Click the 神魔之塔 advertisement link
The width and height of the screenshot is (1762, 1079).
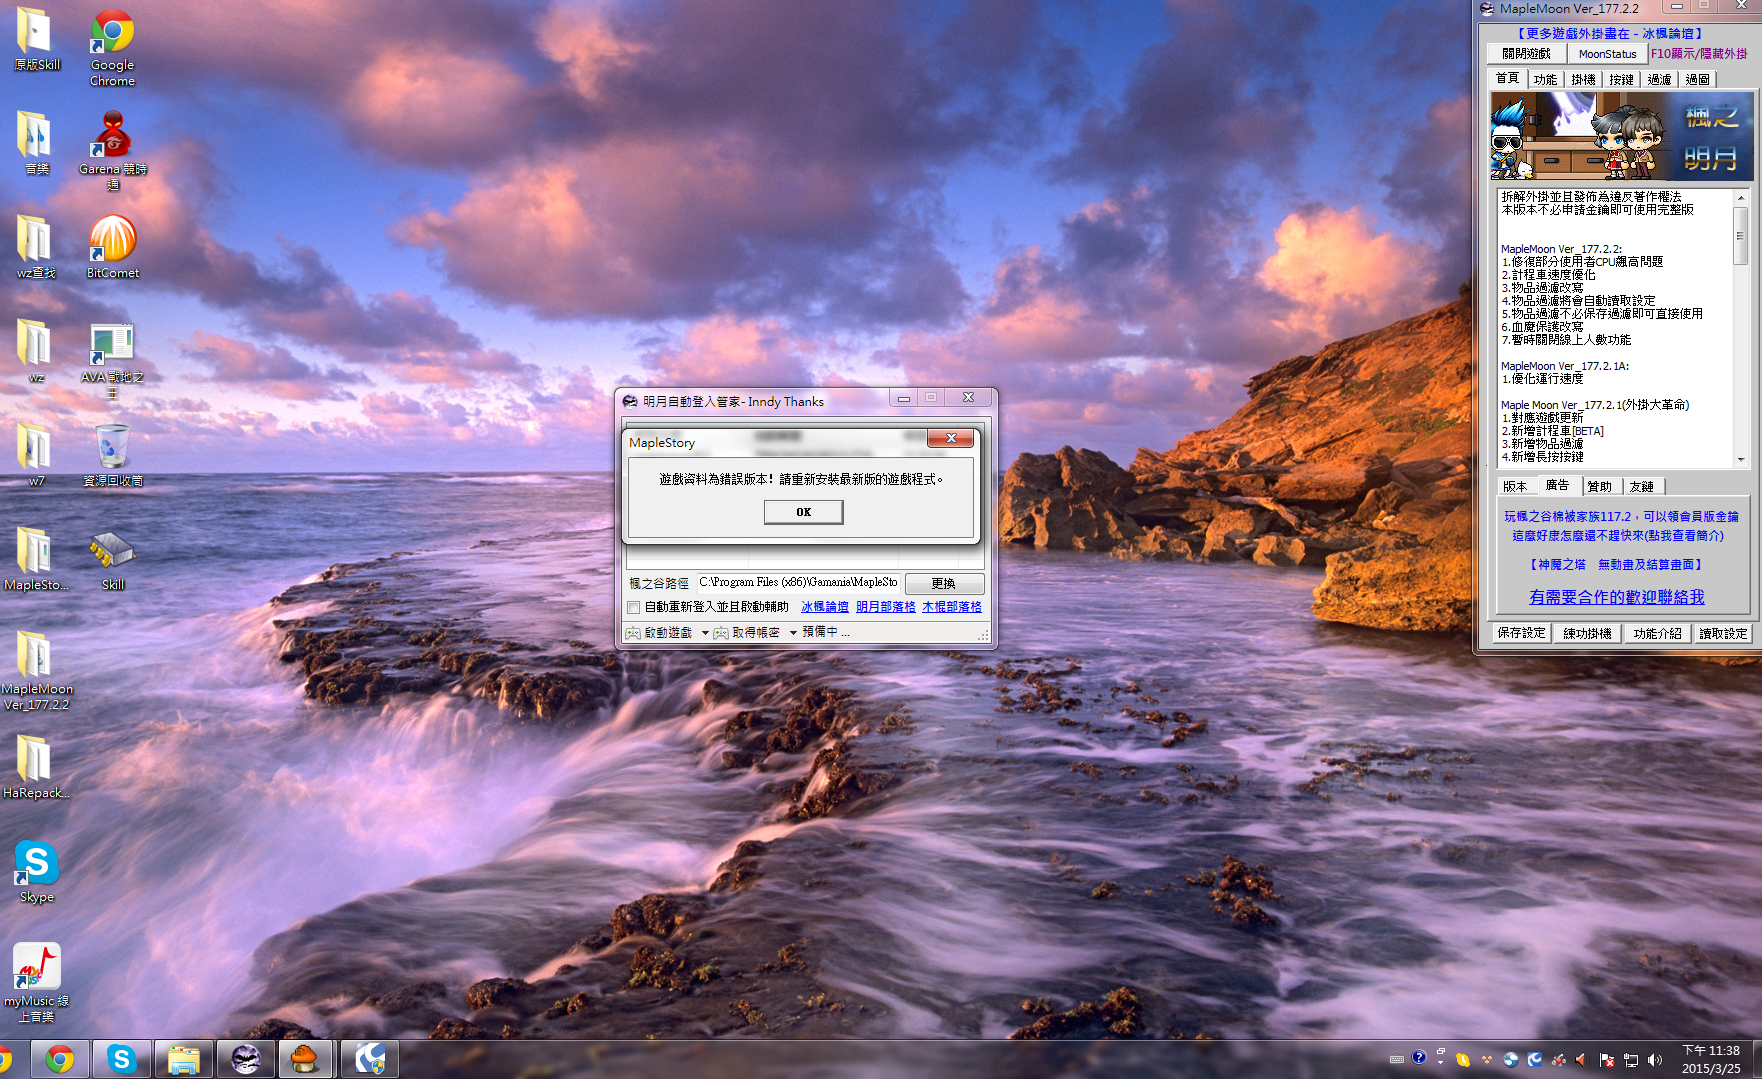1617,565
